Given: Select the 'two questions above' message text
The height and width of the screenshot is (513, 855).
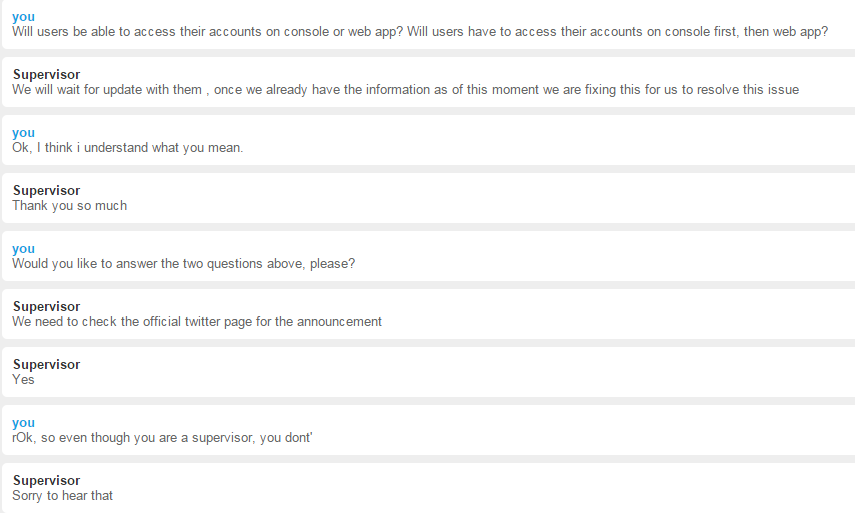Looking at the screenshot, I should (x=184, y=264).
